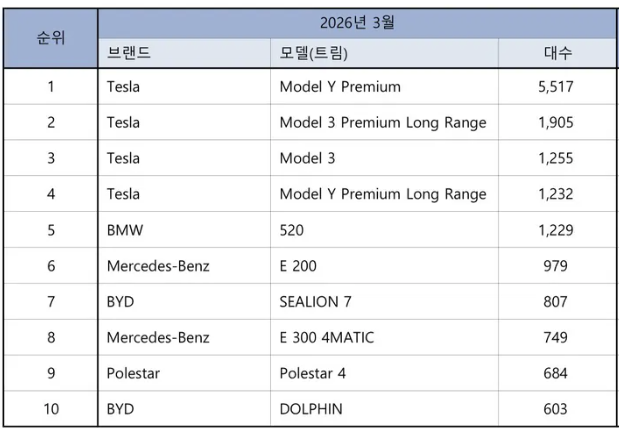Select the DOLPHIN model cell
This screenshot has height=429, width=619.
[311, 409]
